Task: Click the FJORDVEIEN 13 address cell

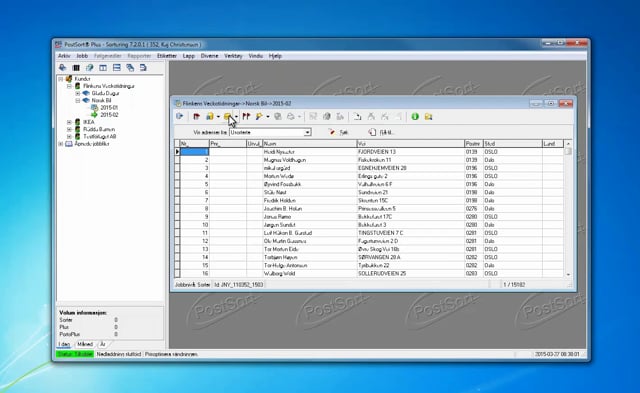Action: (x=411, y=152)
